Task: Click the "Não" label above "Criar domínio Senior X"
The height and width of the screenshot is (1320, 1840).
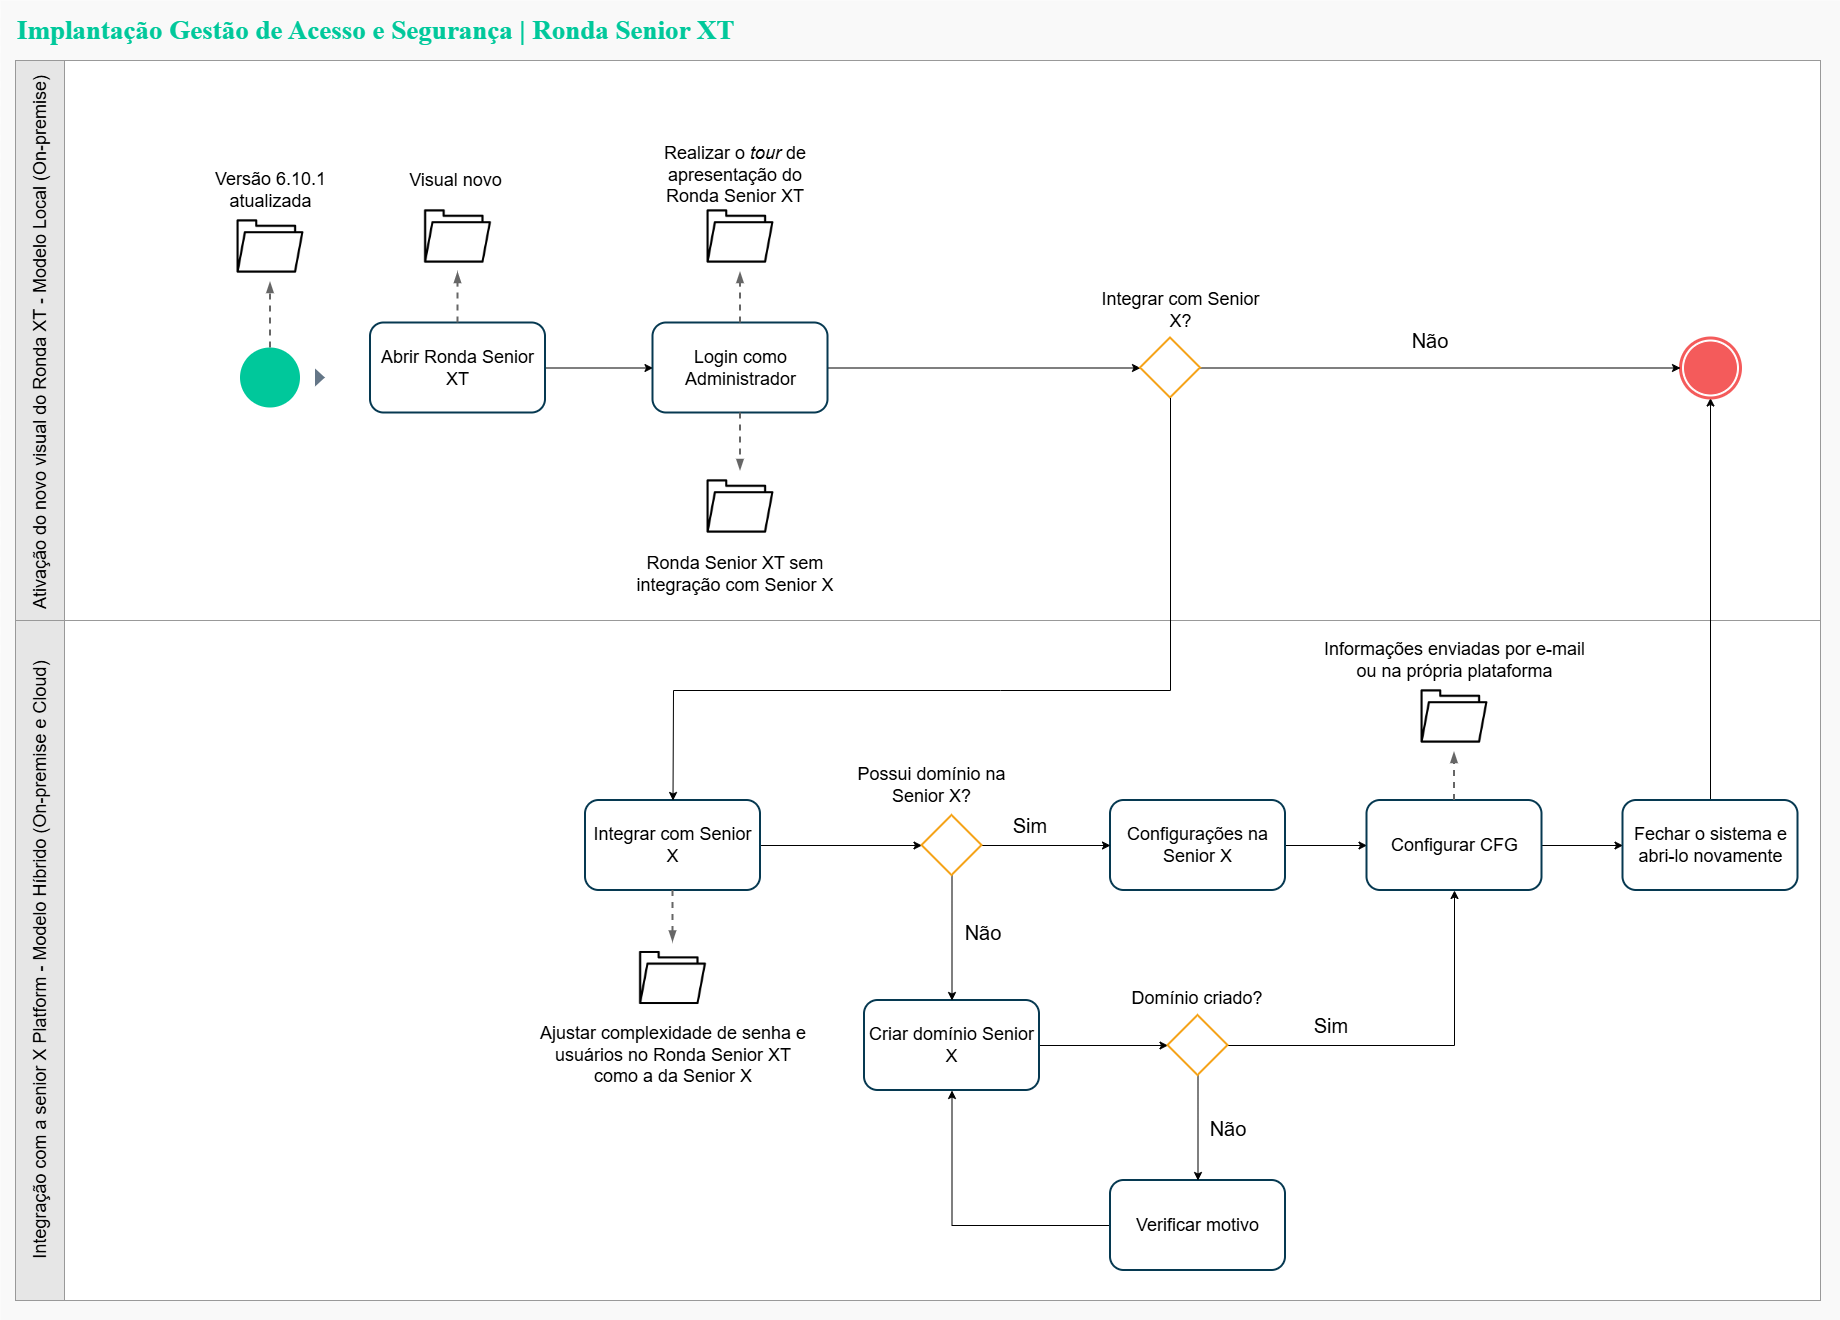Action: 983,933
